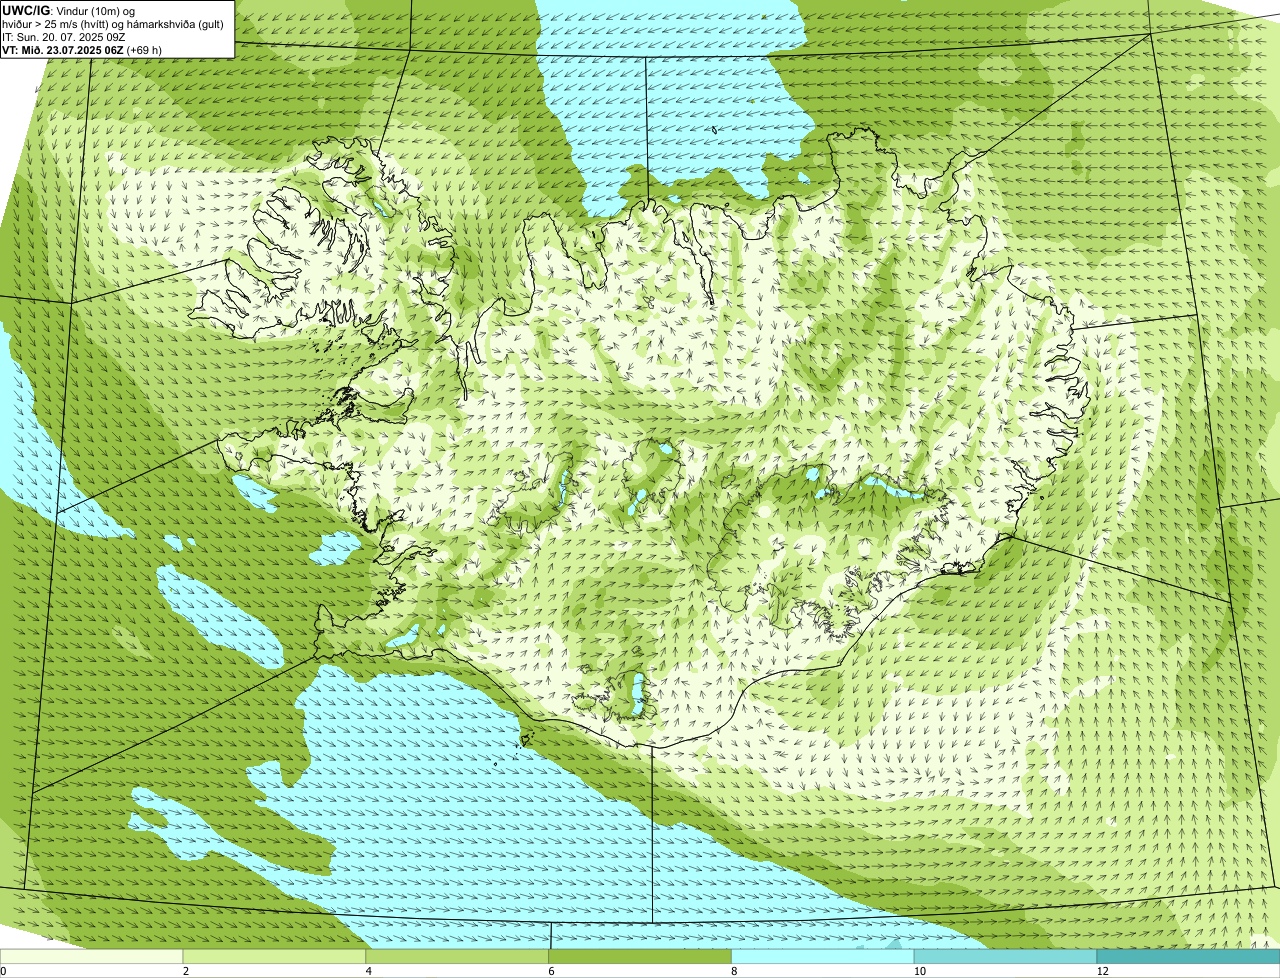Click the legend label "4"
Image resolution: width=1280 pixels, height=978 pixels.
coord(368,971)
